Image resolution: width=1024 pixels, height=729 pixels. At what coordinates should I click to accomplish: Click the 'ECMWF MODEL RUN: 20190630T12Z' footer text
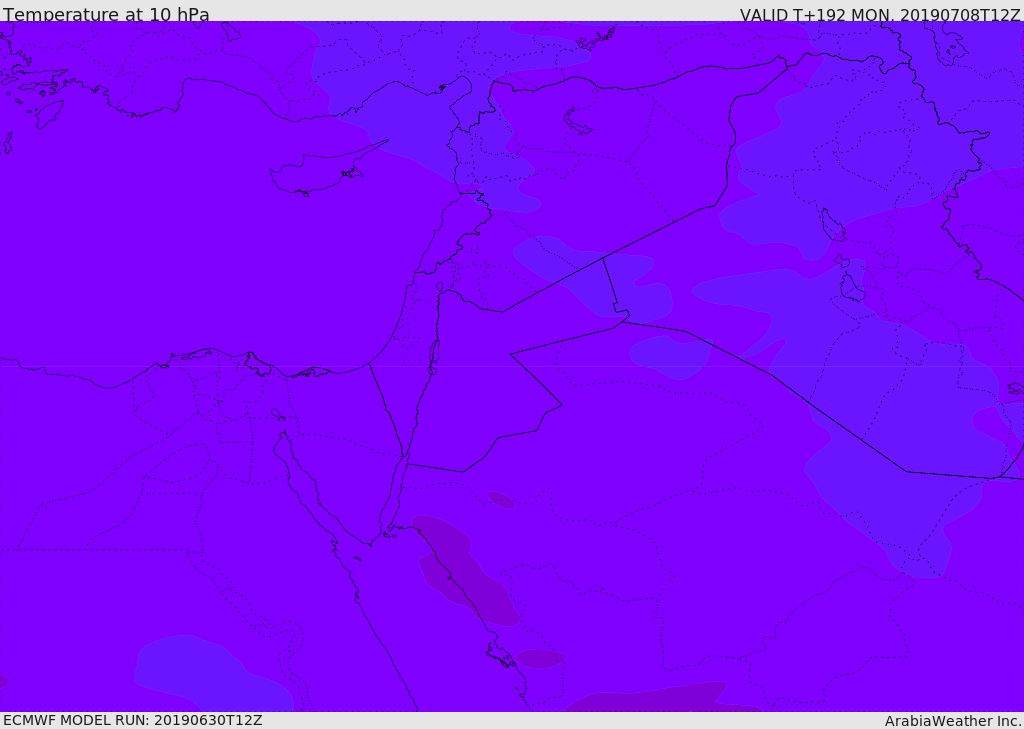point(133,720)
